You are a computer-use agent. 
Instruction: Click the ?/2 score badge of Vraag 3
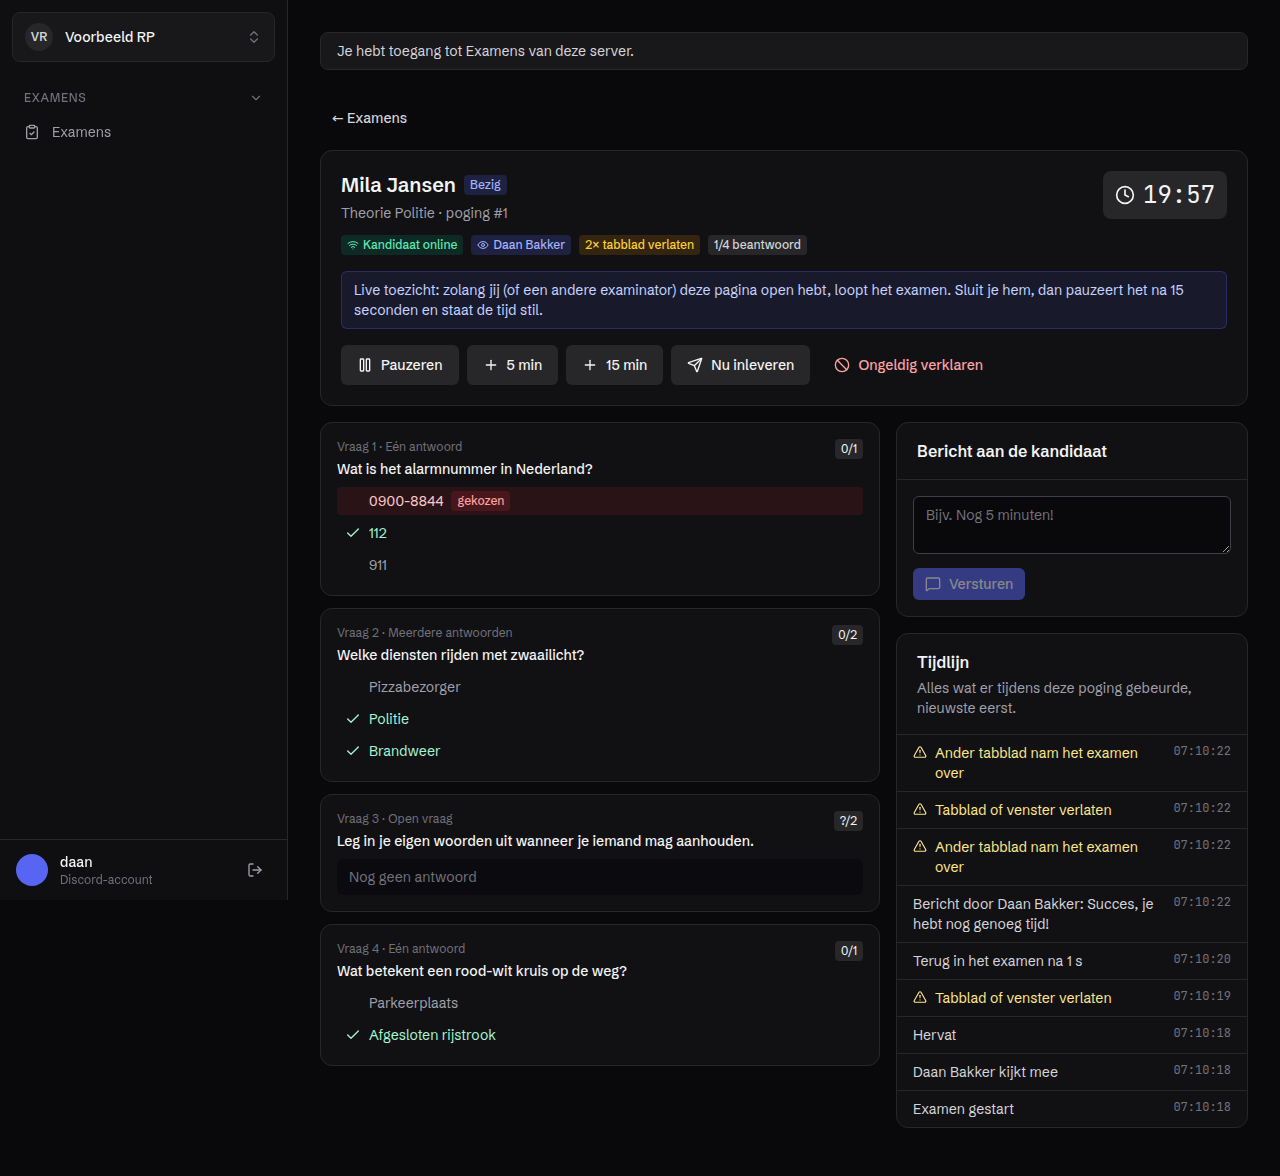[x=848, y=821]
